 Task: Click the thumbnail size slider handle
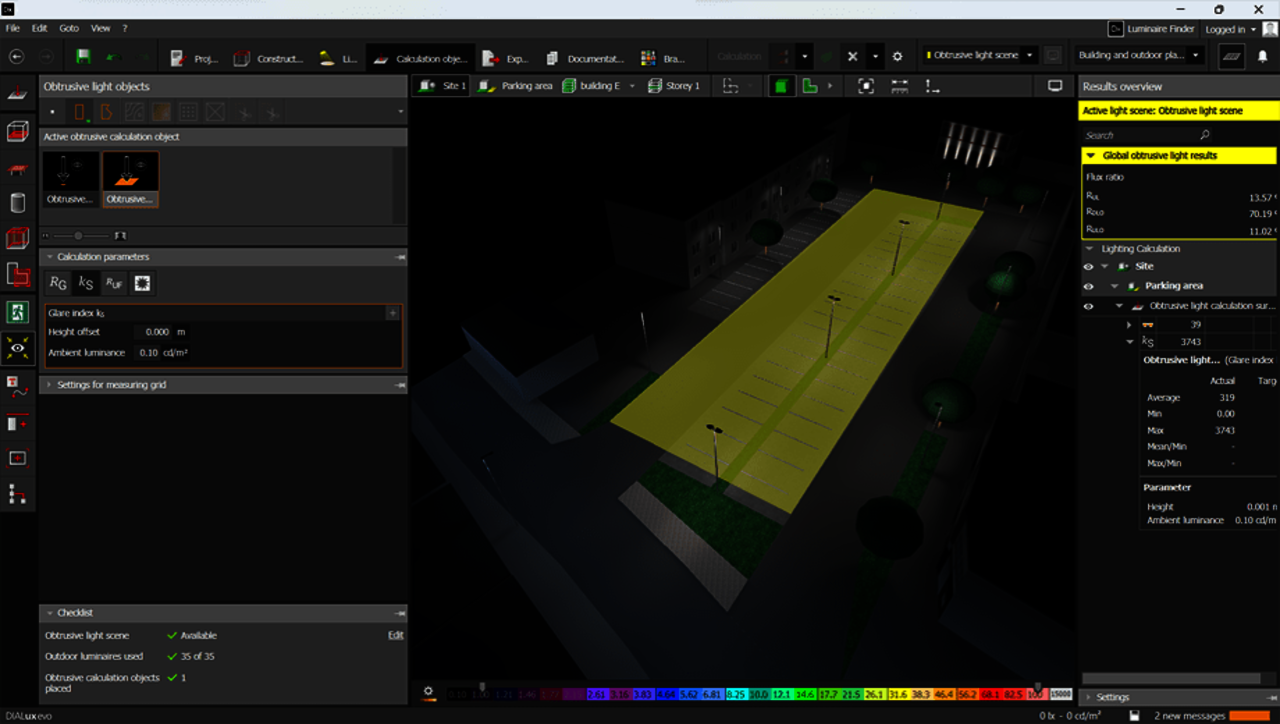[78, 236]
